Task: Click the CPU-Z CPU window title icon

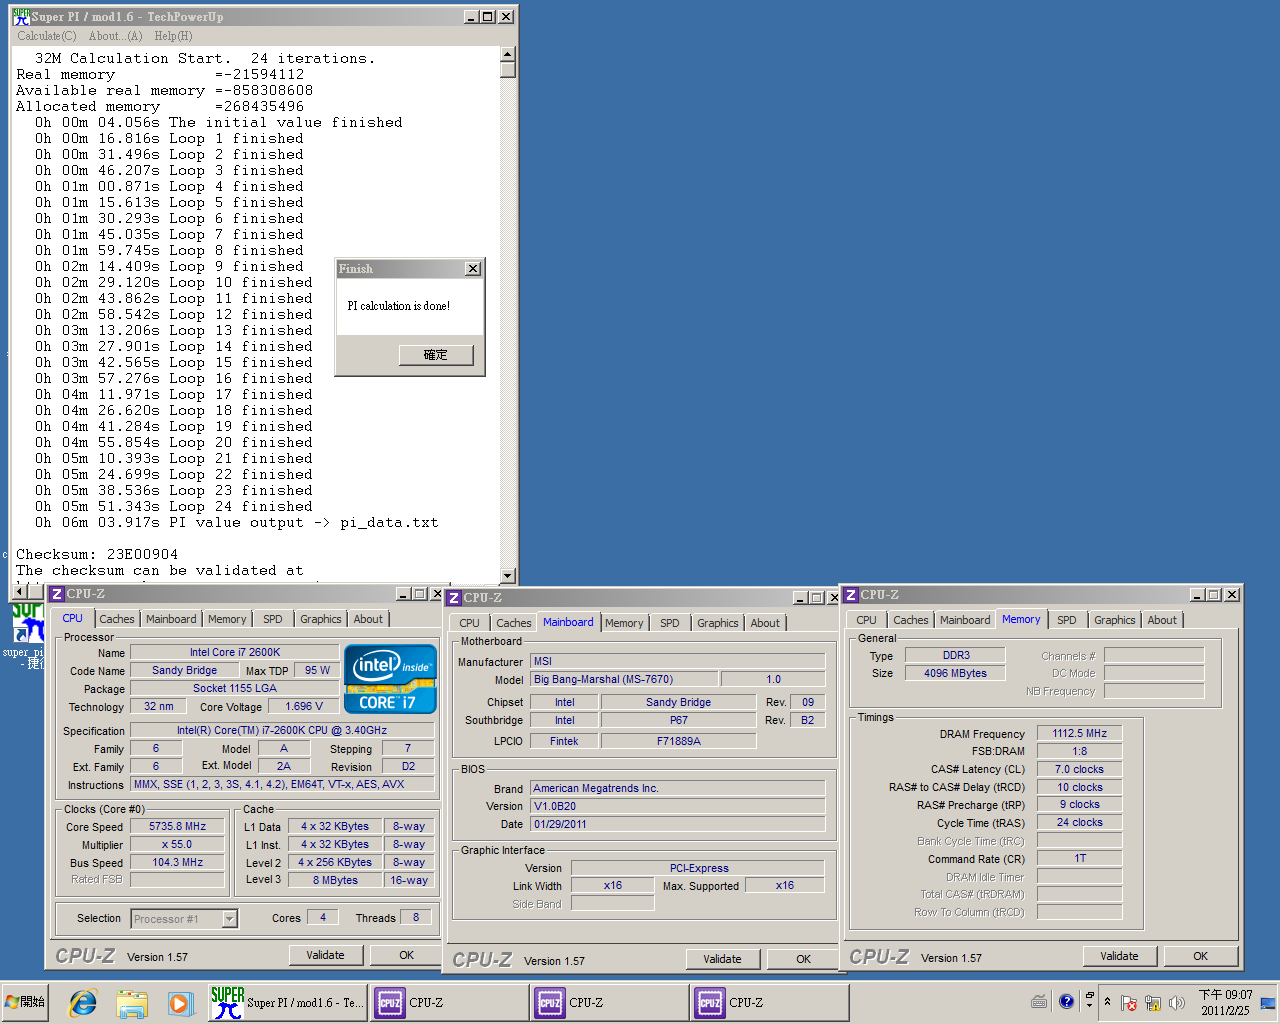Action: [x=57, y=594]
